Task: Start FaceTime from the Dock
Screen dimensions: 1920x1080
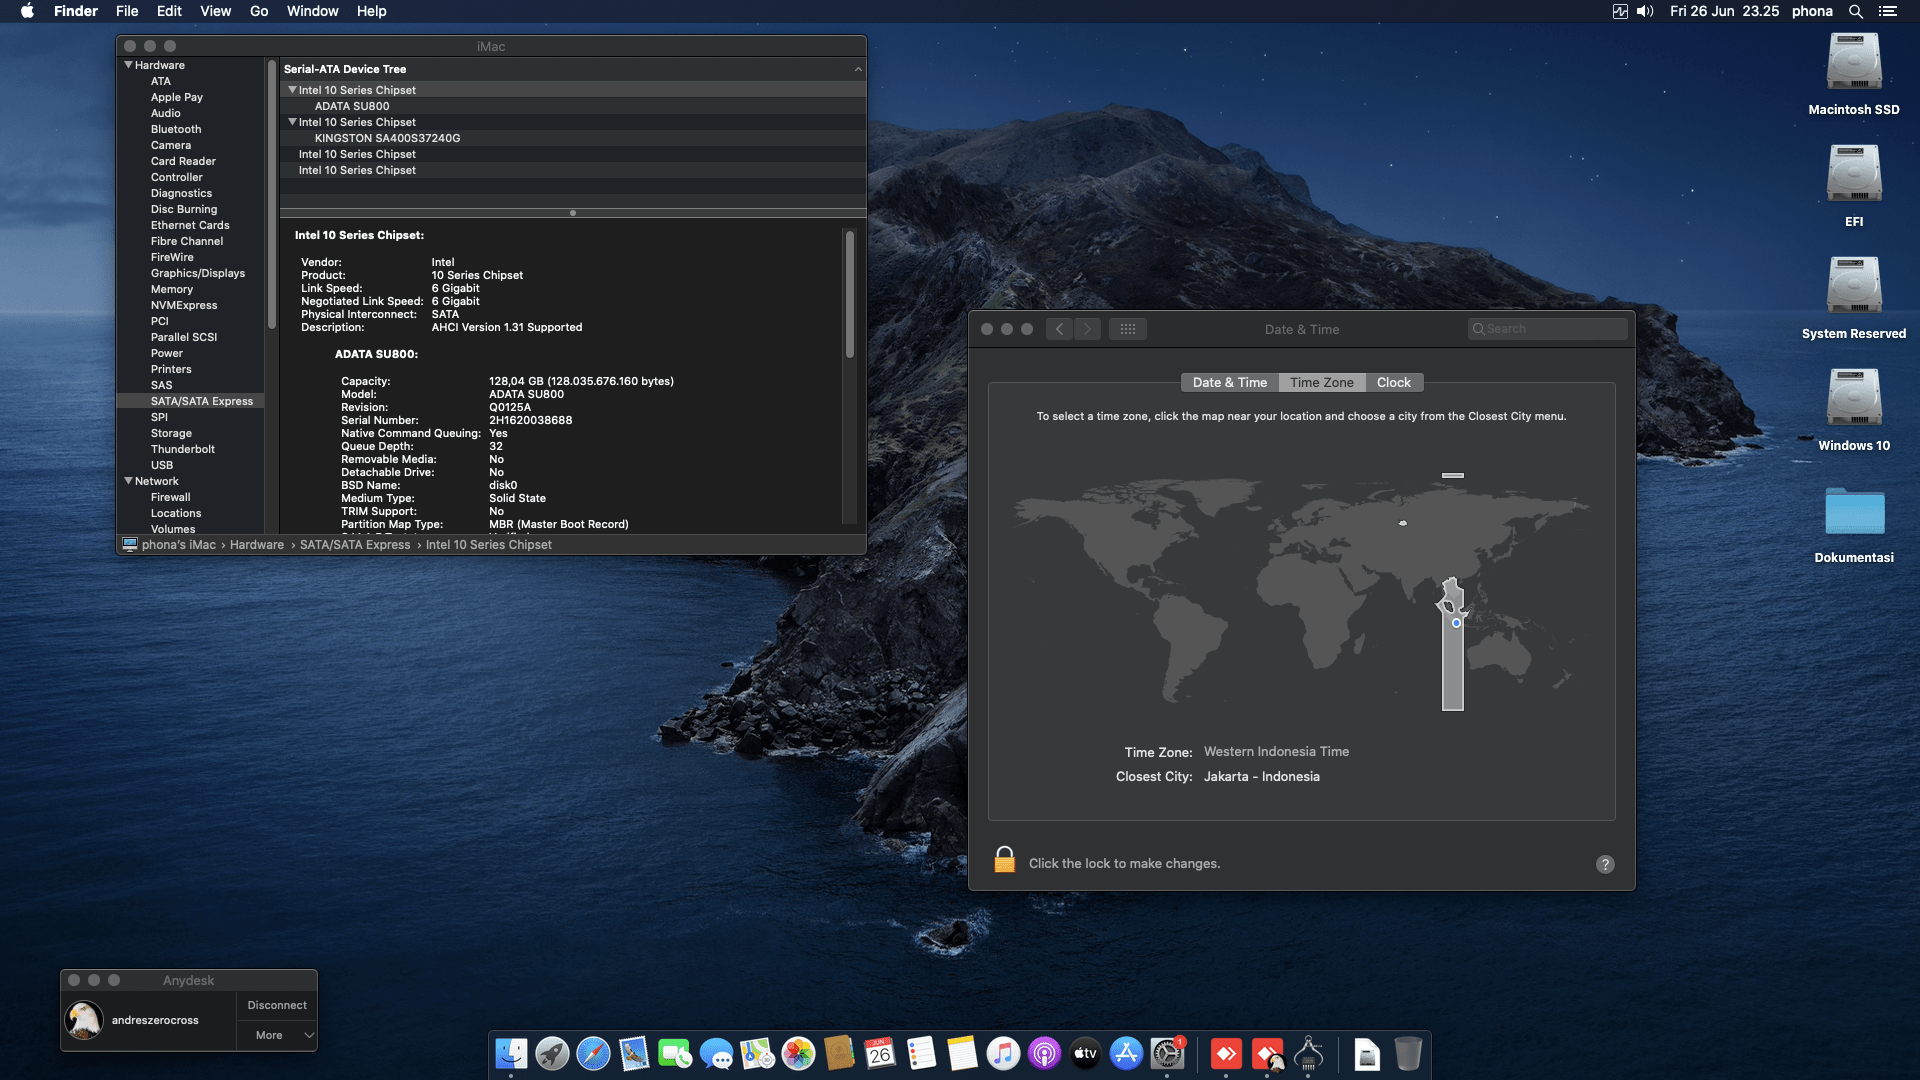Action: pos(675,1054)
